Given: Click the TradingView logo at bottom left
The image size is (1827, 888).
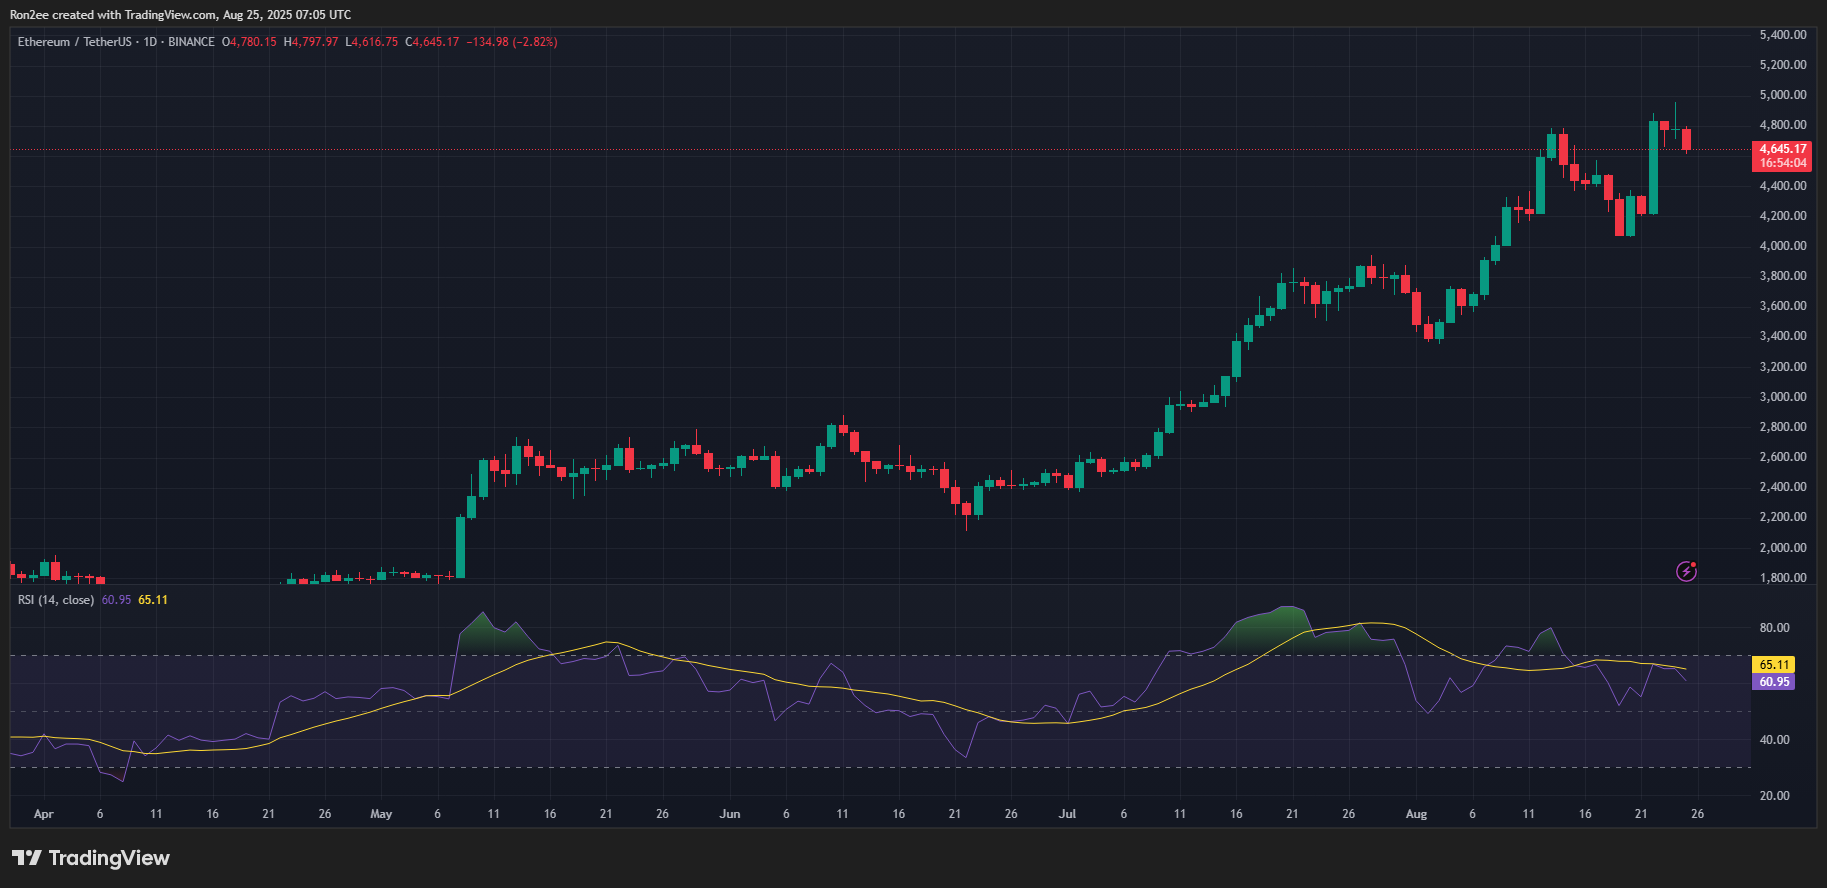Looking at the screenshot, I should [91, 858].
